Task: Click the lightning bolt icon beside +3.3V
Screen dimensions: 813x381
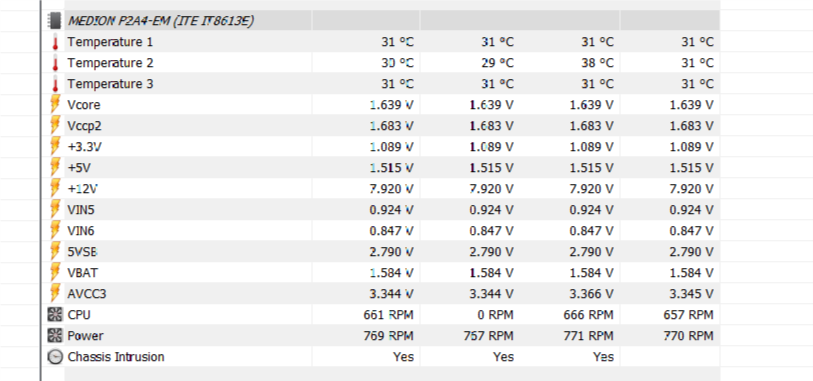Action: [55, 147]
